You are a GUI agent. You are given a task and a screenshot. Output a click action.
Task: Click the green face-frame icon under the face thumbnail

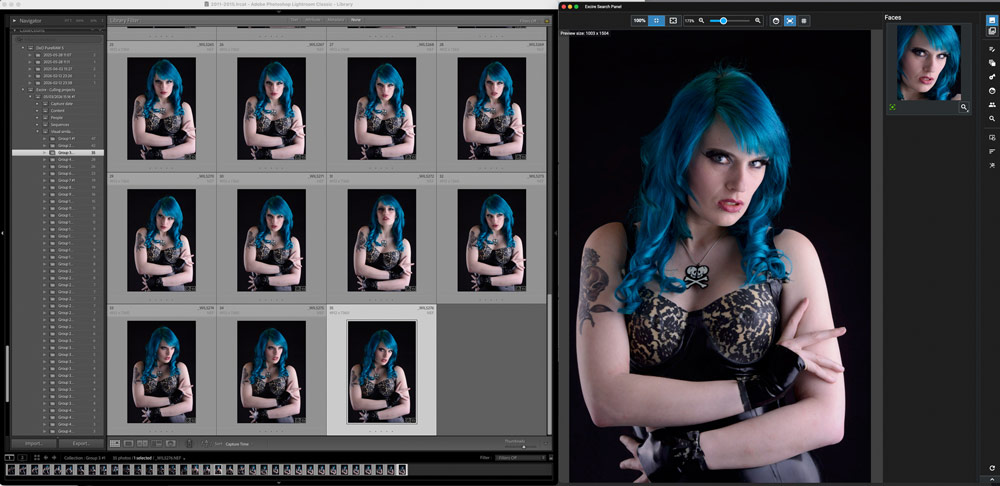[x=892, y=108]
